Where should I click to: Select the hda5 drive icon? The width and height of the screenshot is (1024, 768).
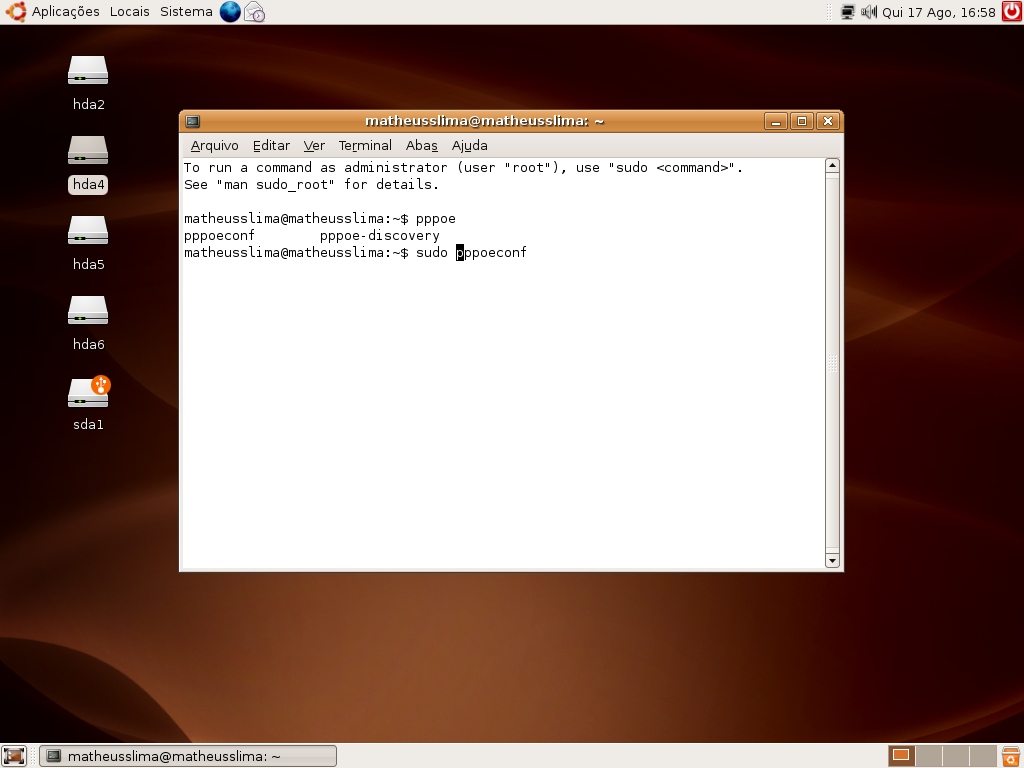tap(88, 231)
